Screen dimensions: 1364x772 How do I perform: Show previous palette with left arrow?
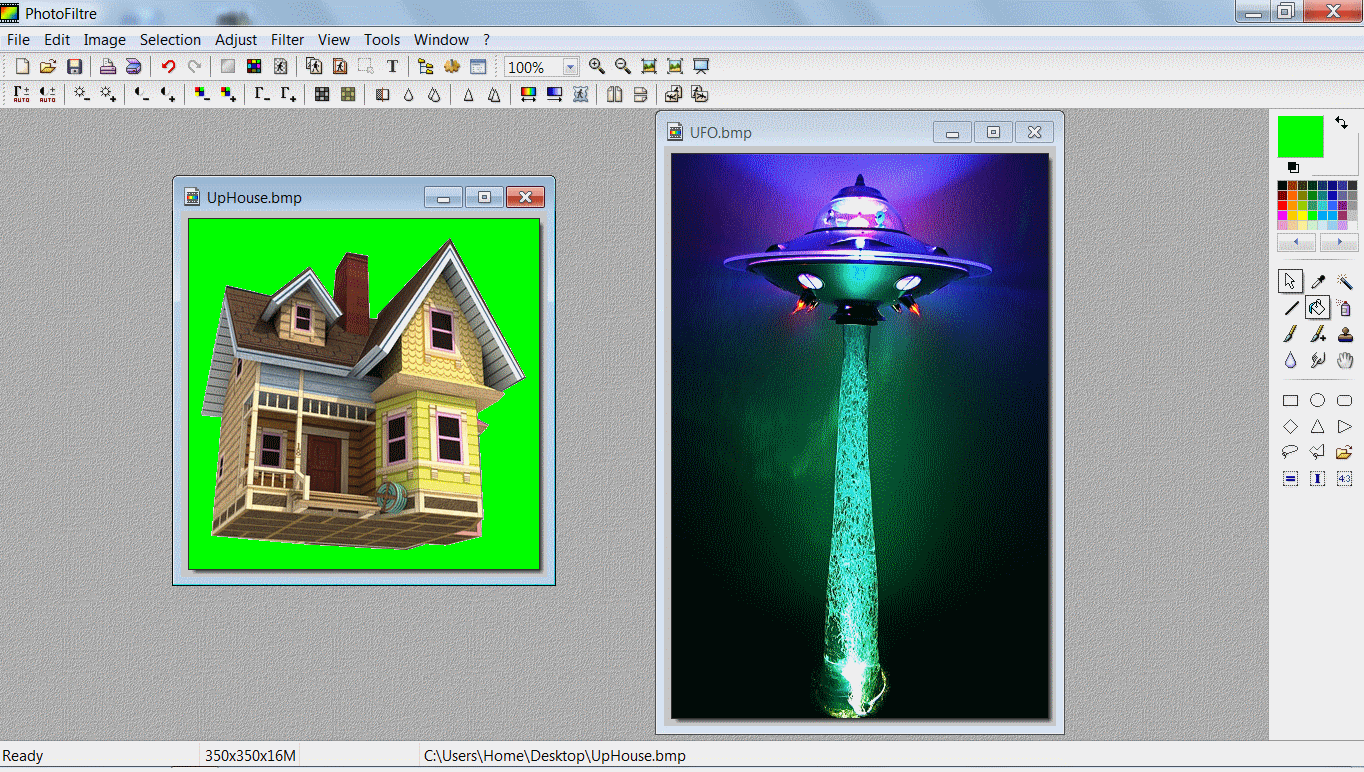1297,243
